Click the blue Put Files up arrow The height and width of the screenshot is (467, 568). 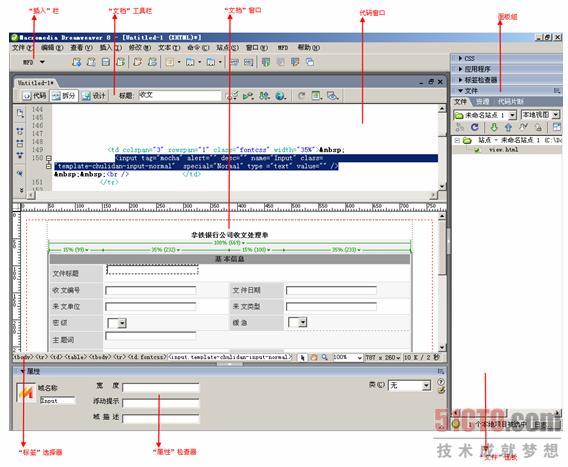point(508,127)
